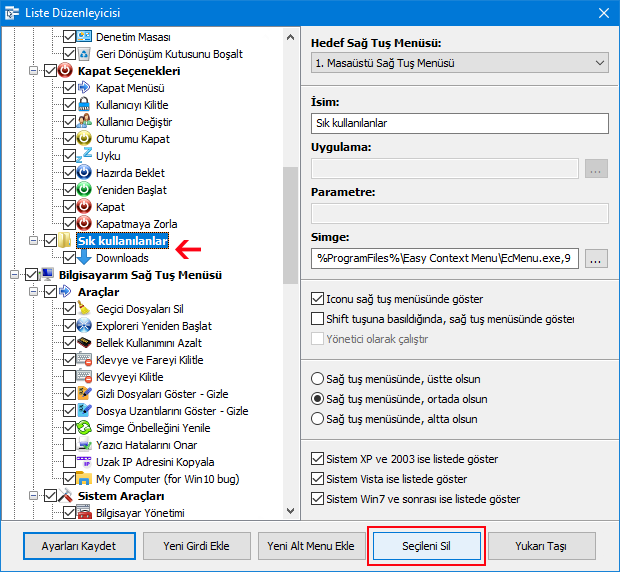The width and height of the screenshot is (620, 572).
Task: Click the Geçici Dosyaları Sil broom icon
Action: [84, 309]
